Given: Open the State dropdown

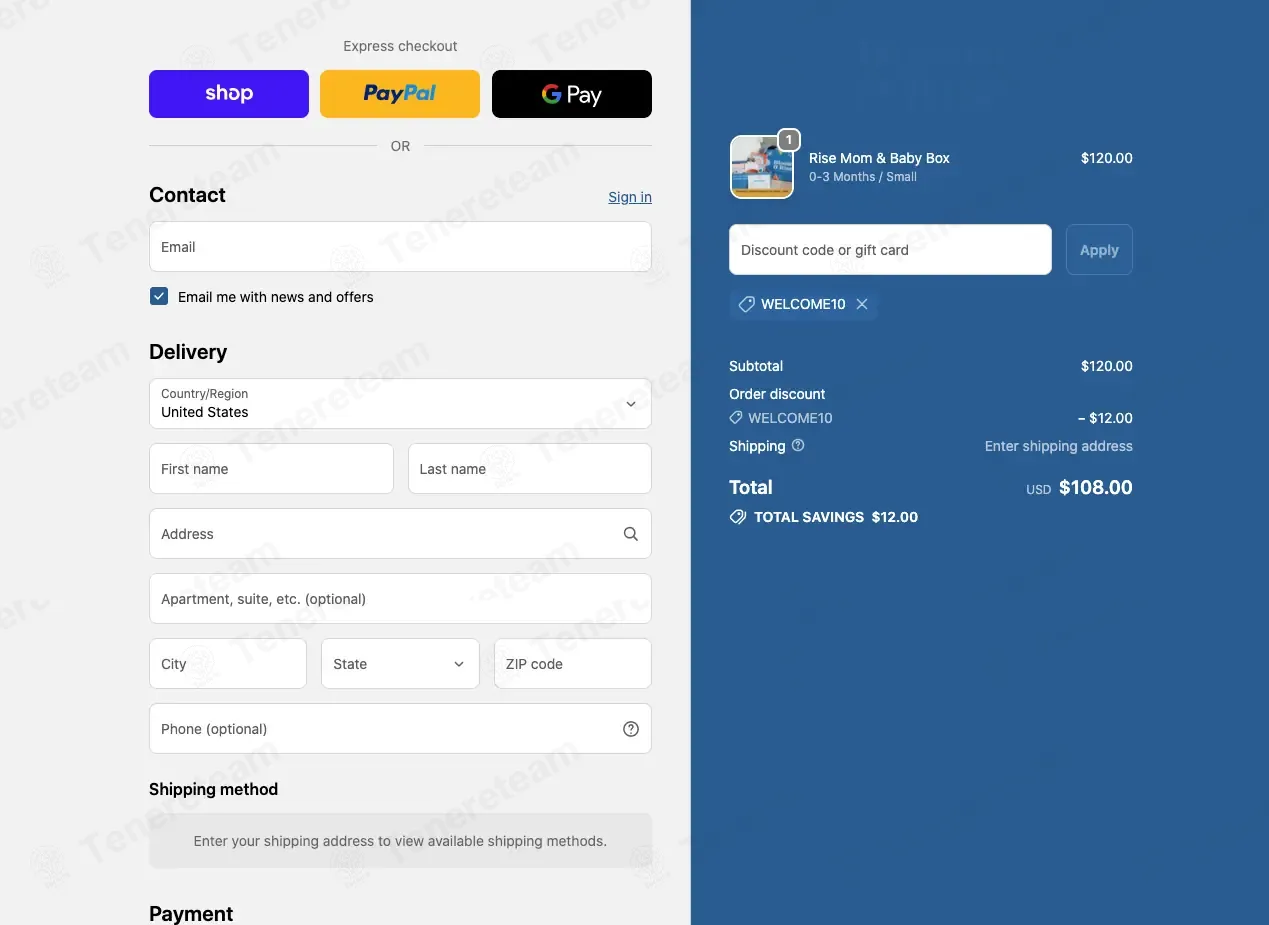Looking at the screenshot, I should (x=400, y=664).
